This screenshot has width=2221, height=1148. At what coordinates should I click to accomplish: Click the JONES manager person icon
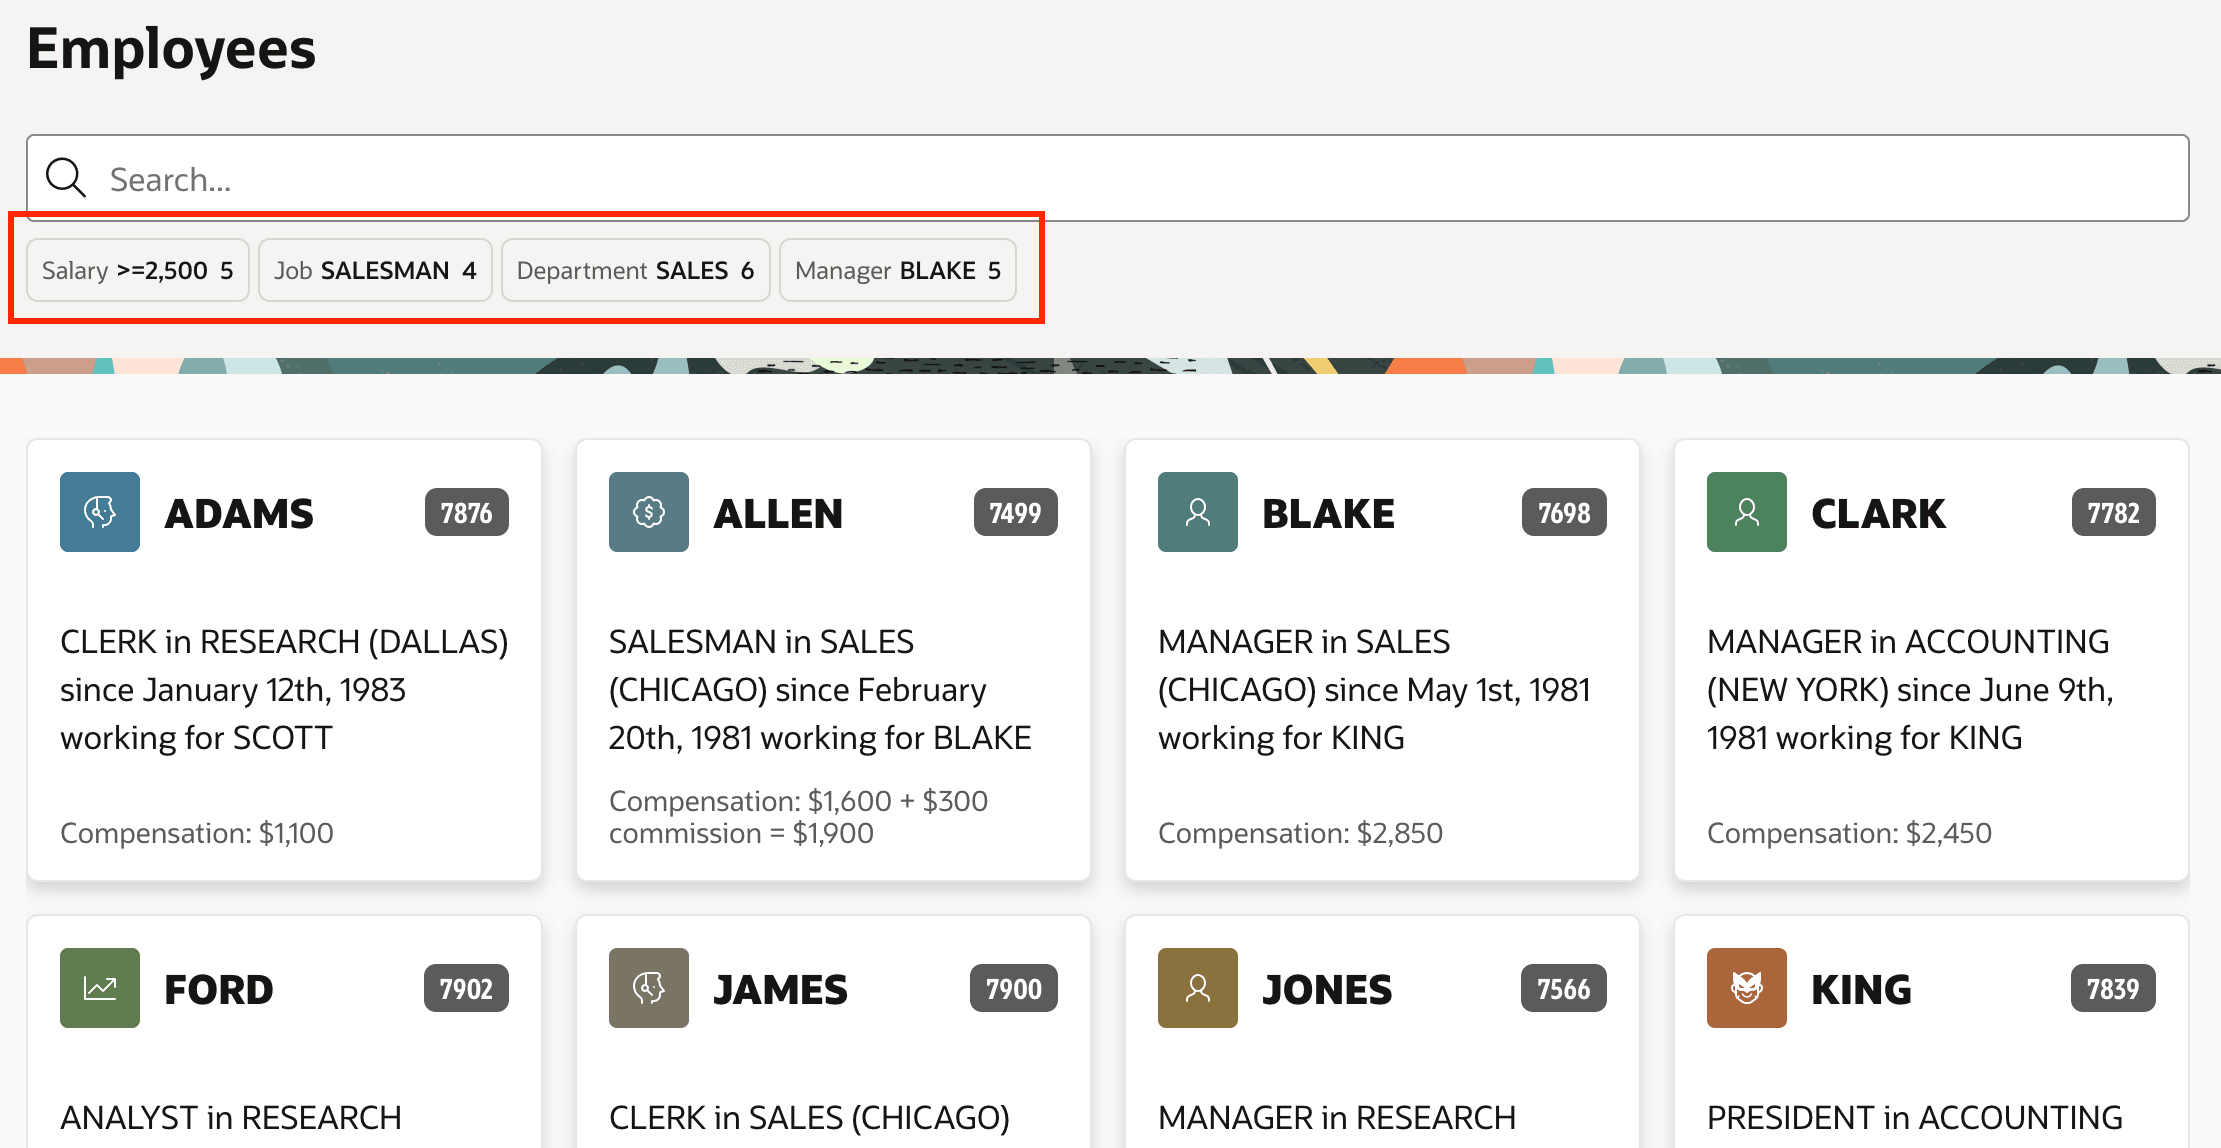point(1198,988)
